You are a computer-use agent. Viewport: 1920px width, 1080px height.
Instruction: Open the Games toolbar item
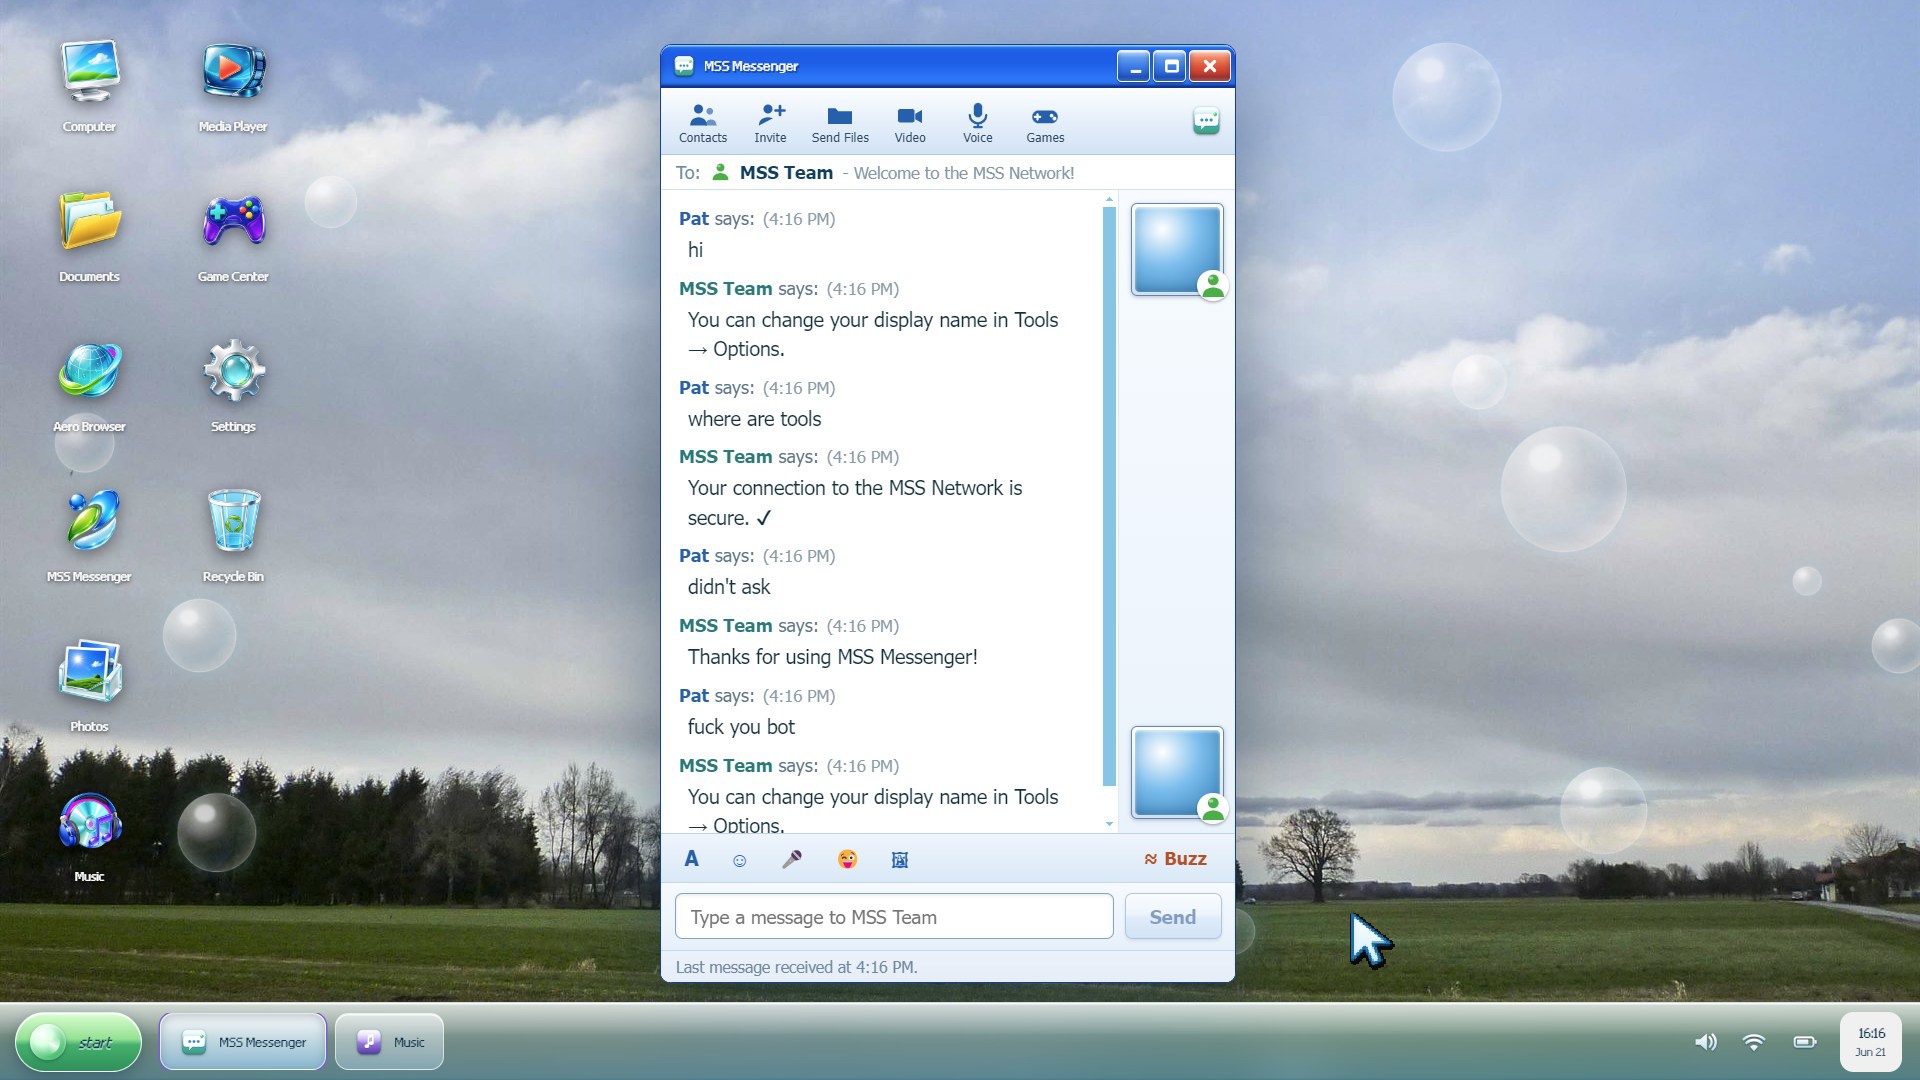point(1045,123)
